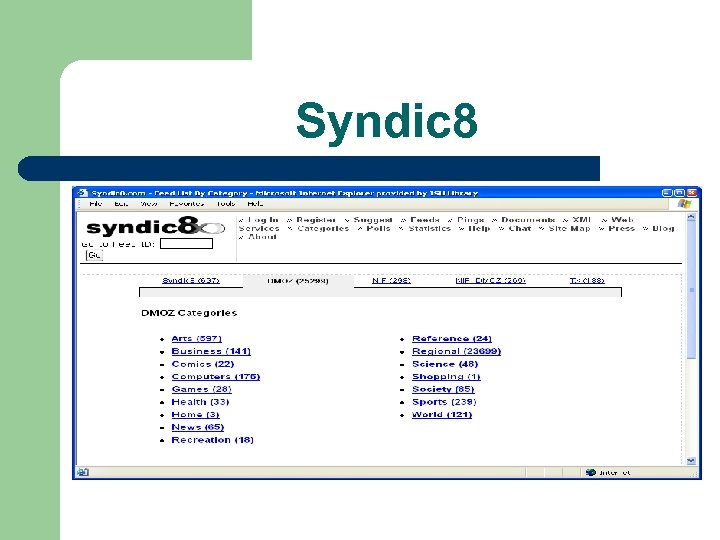Click the scrollbar up arrow
This screenshot has height=540, width=720.
pos(691,217)
